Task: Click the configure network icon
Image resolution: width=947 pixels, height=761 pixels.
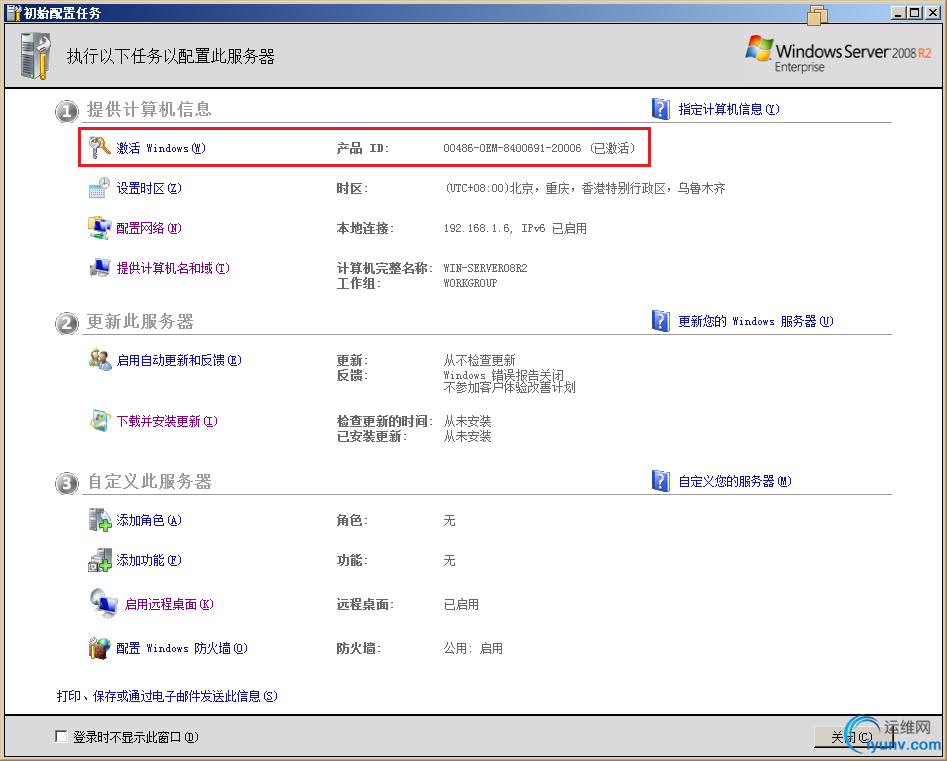Action: coord(100,228)
